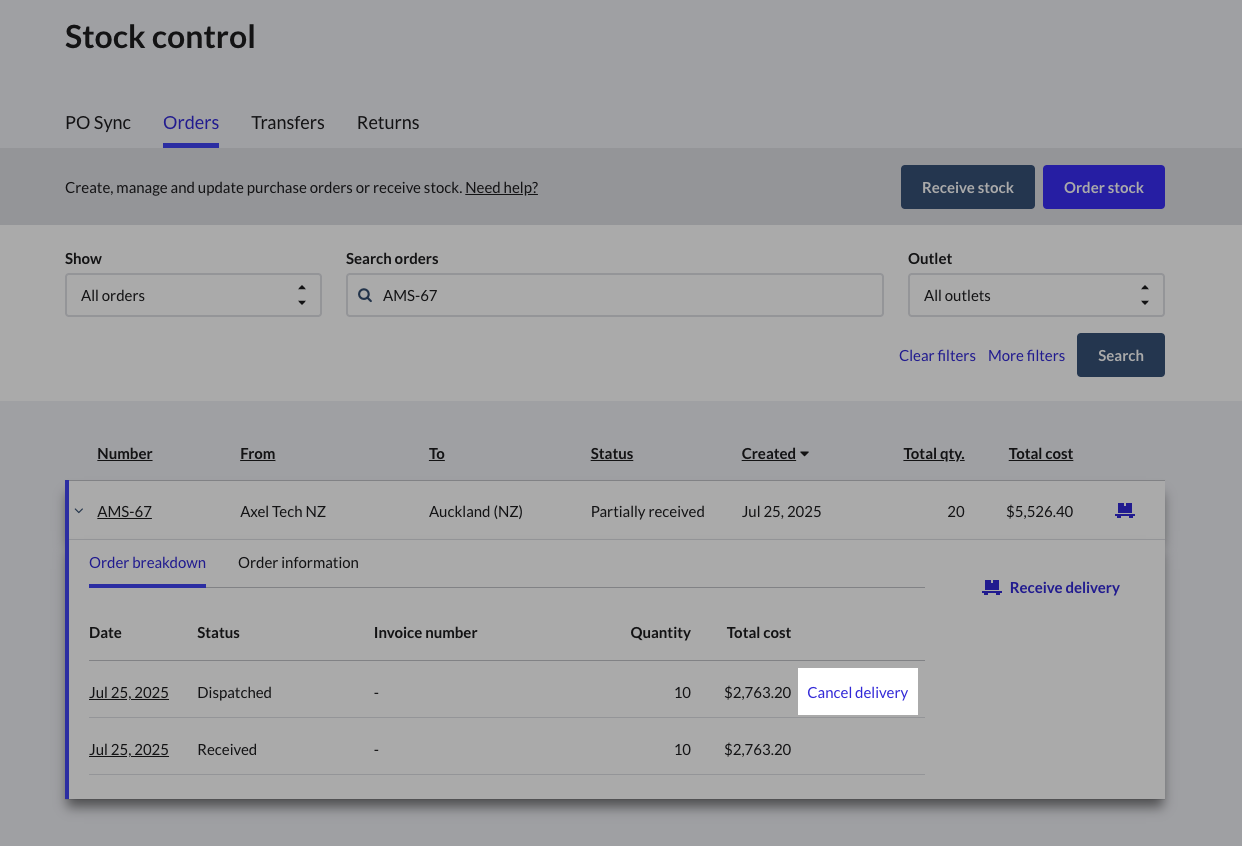Open the Need help? link
Image resolution: width=1242 pixels, height=846 pixels.
tap(501, 188)
